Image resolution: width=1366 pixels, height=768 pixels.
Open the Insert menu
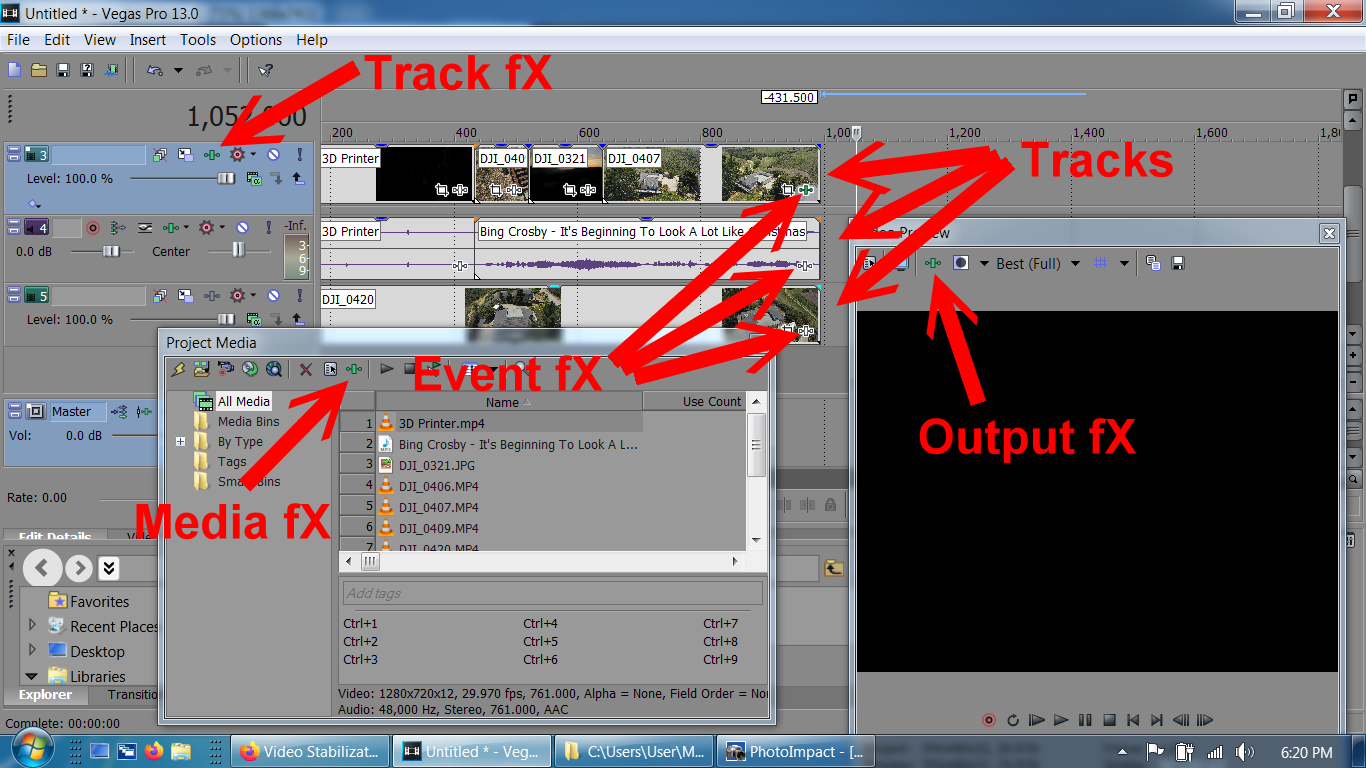coord(148,40)
